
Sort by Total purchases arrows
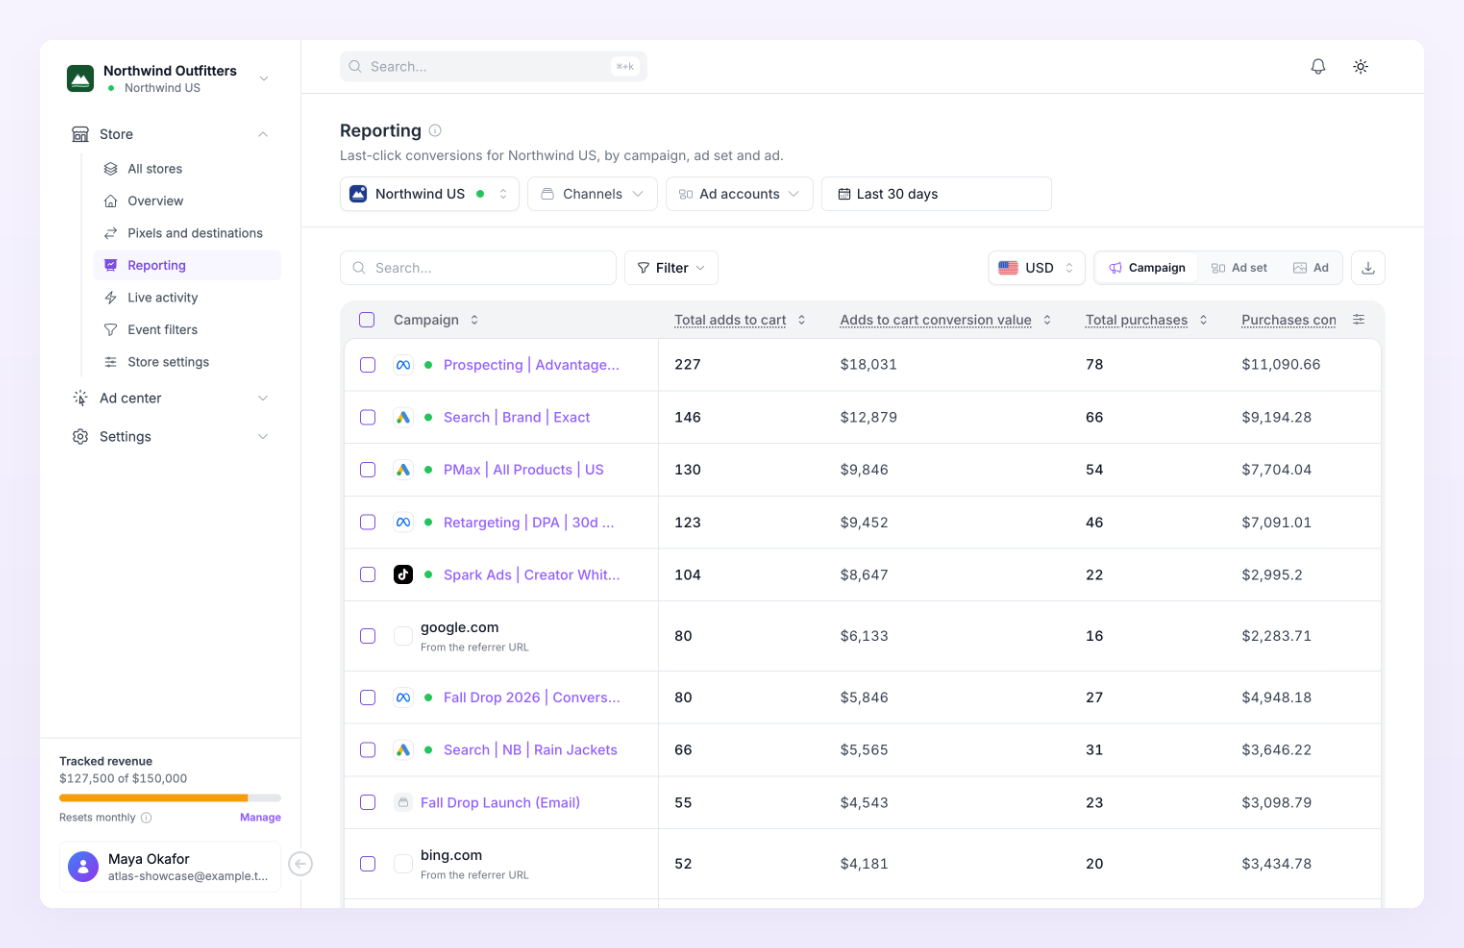click(1203, 320)
